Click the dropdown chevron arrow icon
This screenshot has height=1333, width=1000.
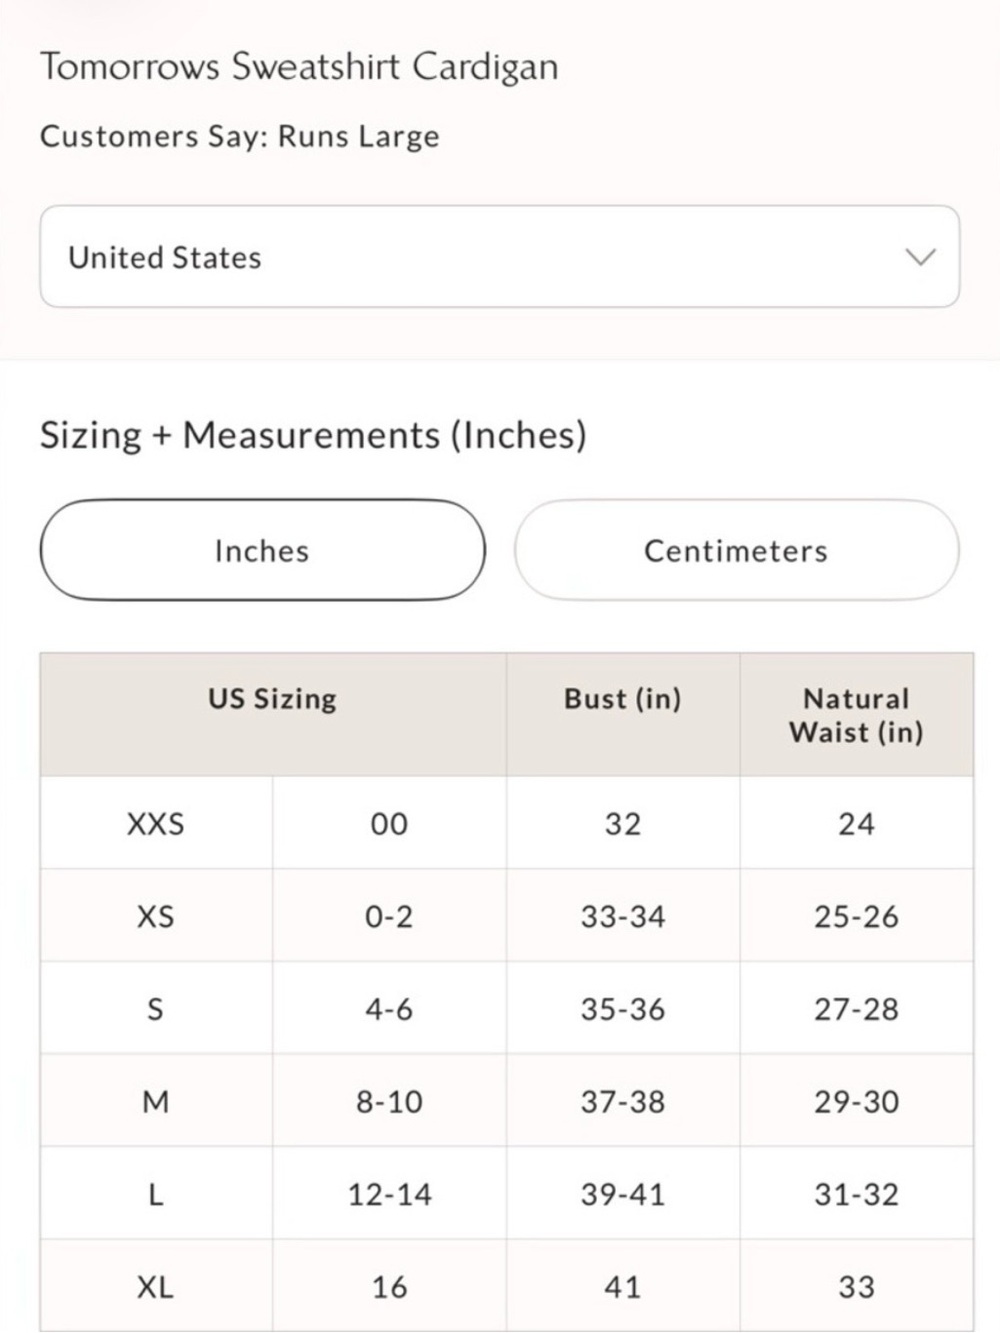(920, 257)
